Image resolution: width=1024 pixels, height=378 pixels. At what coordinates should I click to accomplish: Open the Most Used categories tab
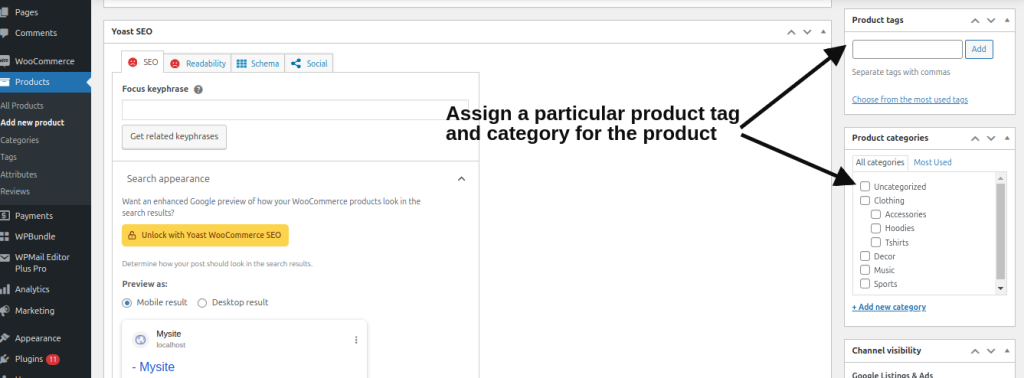pyautogui.click(x=932, y=163)
